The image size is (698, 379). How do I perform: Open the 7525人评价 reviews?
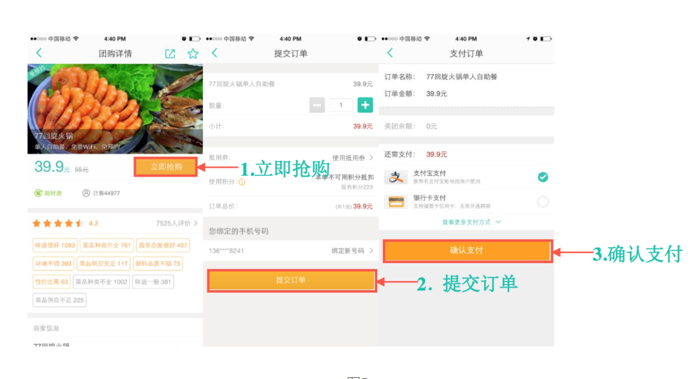(x=176, y=223)
